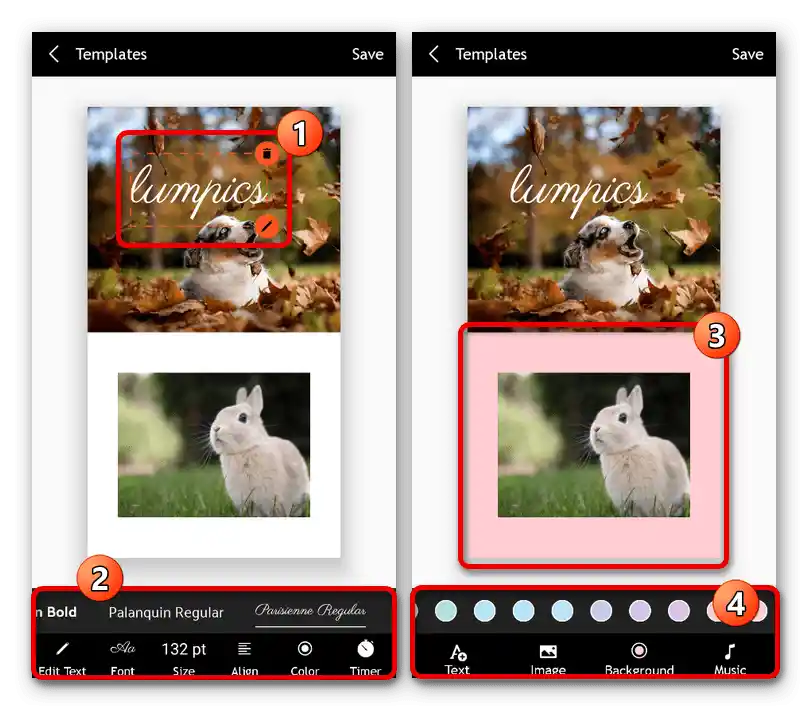Pick the teal-green color swatch
This screenshot has width=808, height=710.
(x=446, y=611)
